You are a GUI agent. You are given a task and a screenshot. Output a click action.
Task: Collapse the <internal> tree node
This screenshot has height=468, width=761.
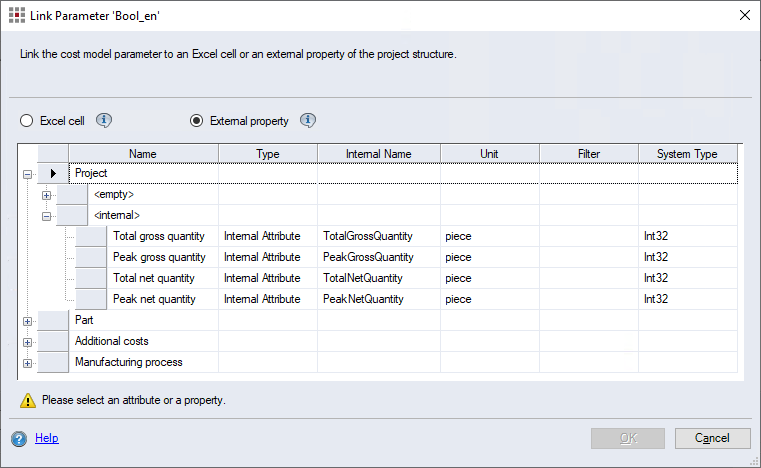click(46, 216)
